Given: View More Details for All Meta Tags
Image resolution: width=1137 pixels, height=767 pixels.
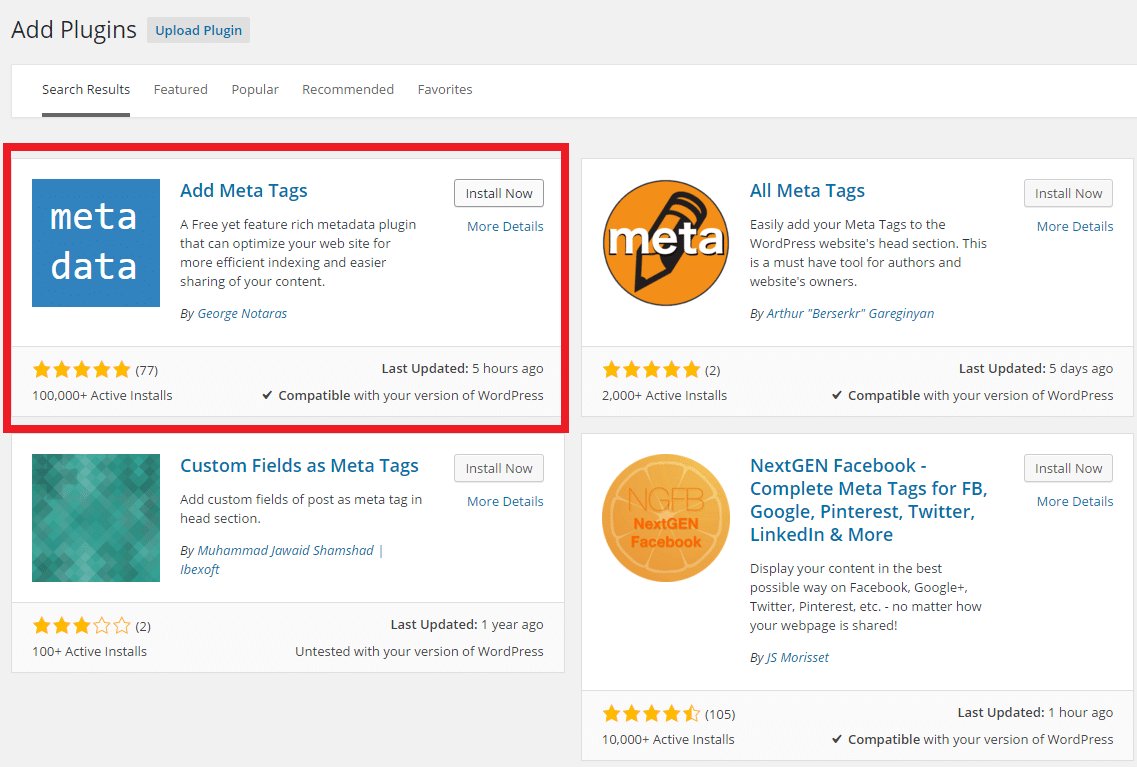Looking at the screenshot, I should click(x=1075, y=226).
